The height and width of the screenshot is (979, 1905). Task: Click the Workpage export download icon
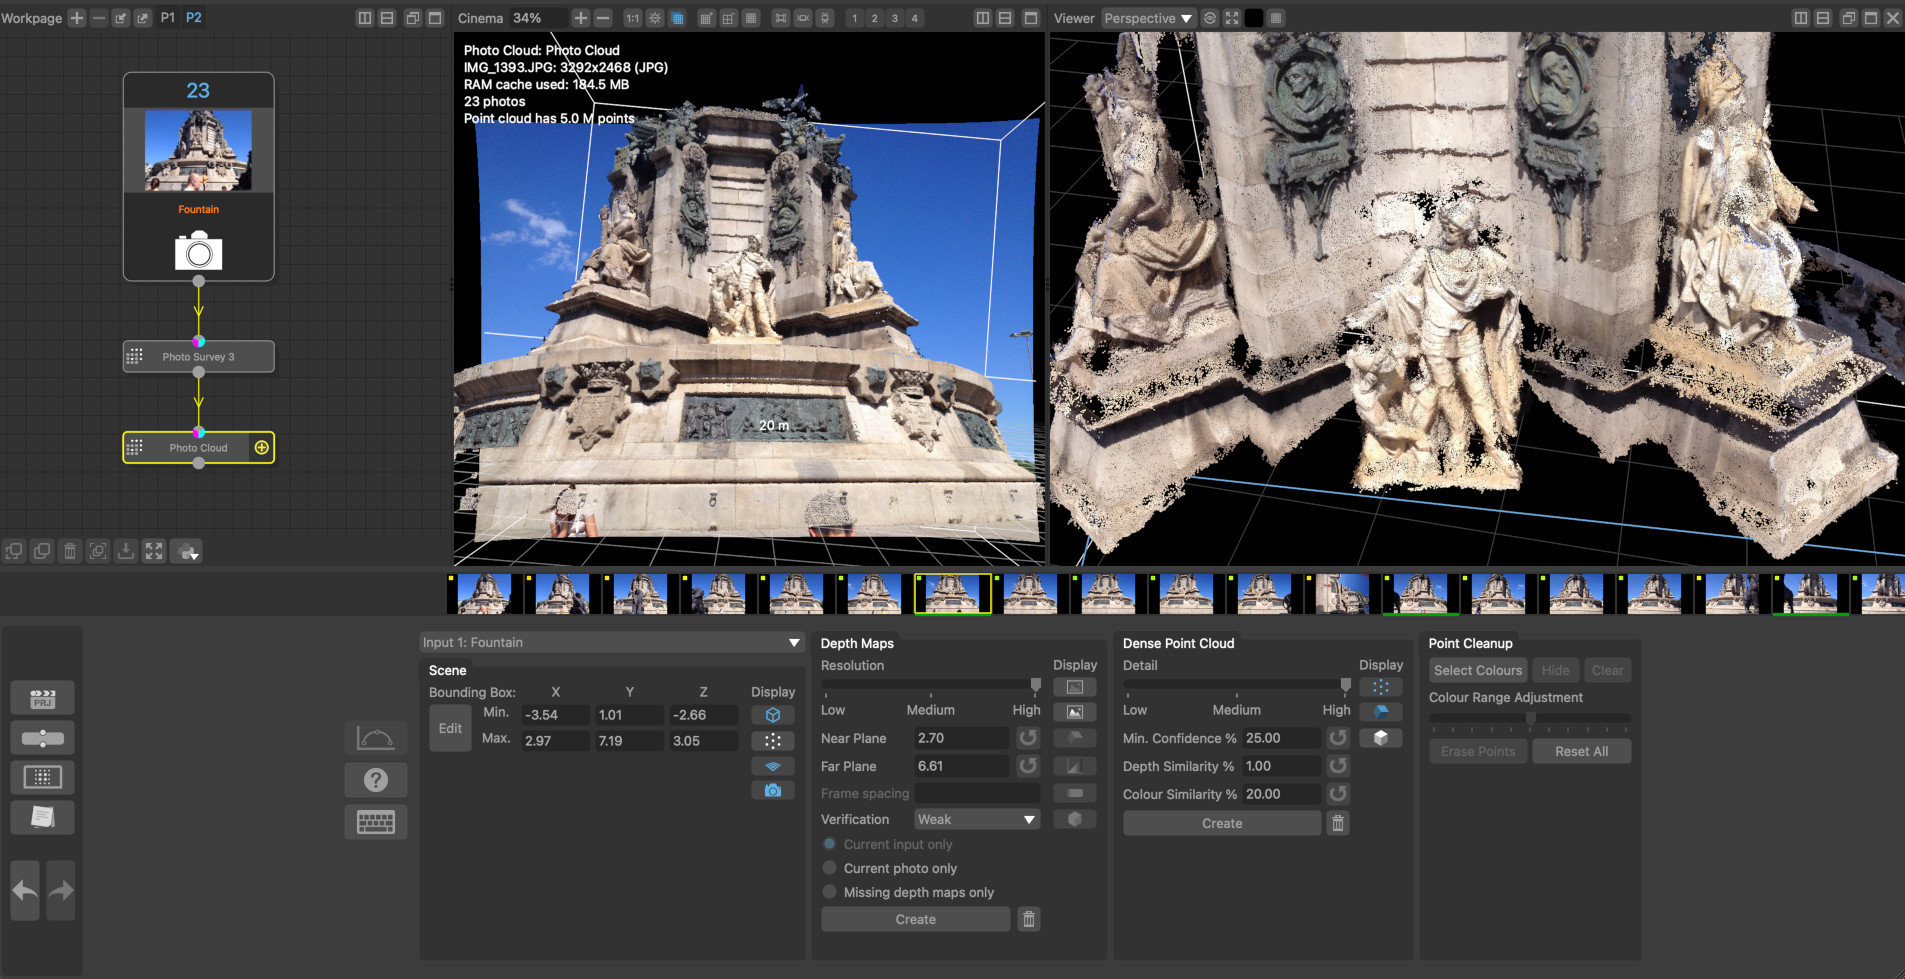(126, 551)
